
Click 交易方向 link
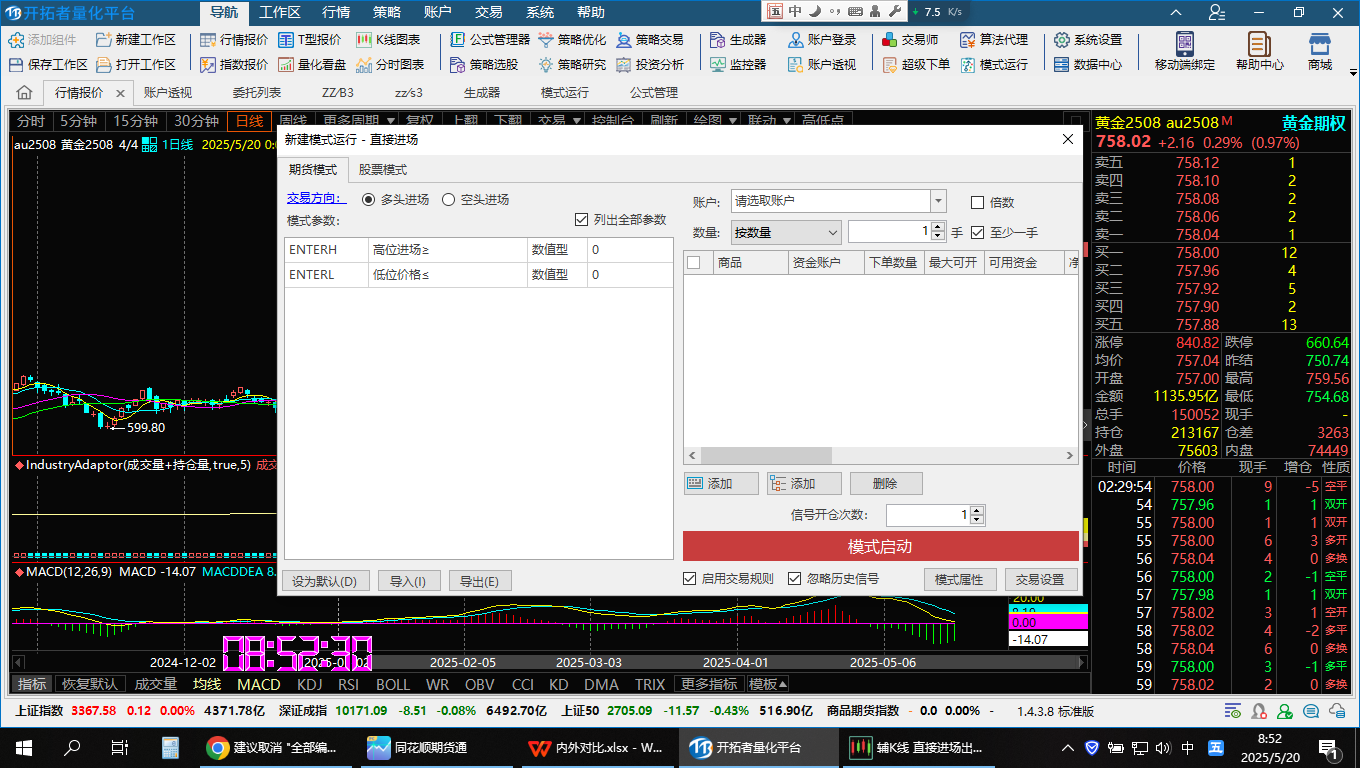316,199
